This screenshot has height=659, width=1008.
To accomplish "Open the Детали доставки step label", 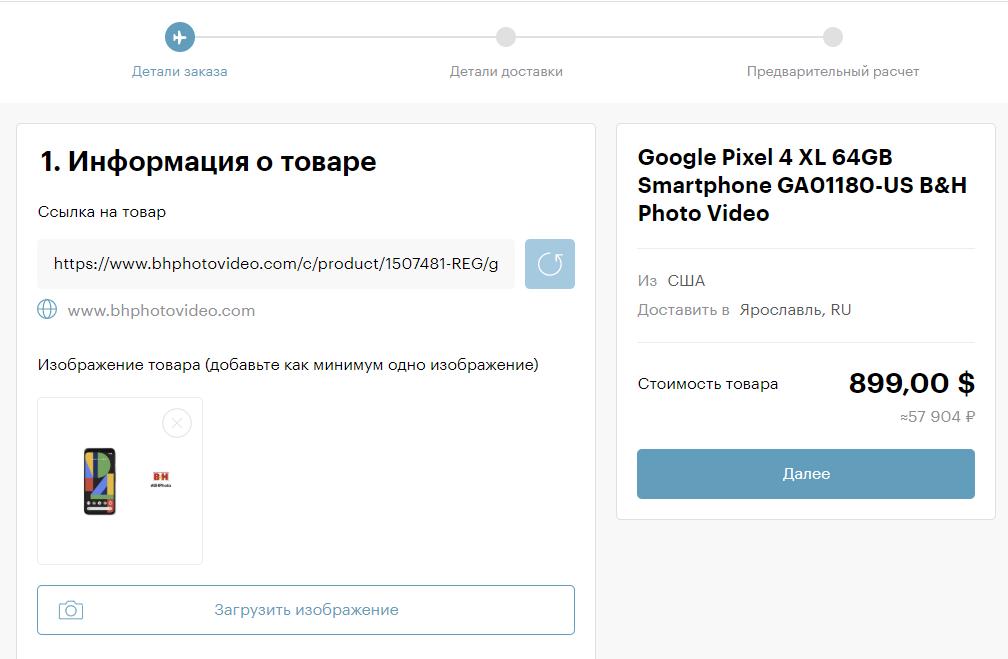I will click(x=506, y=71).
